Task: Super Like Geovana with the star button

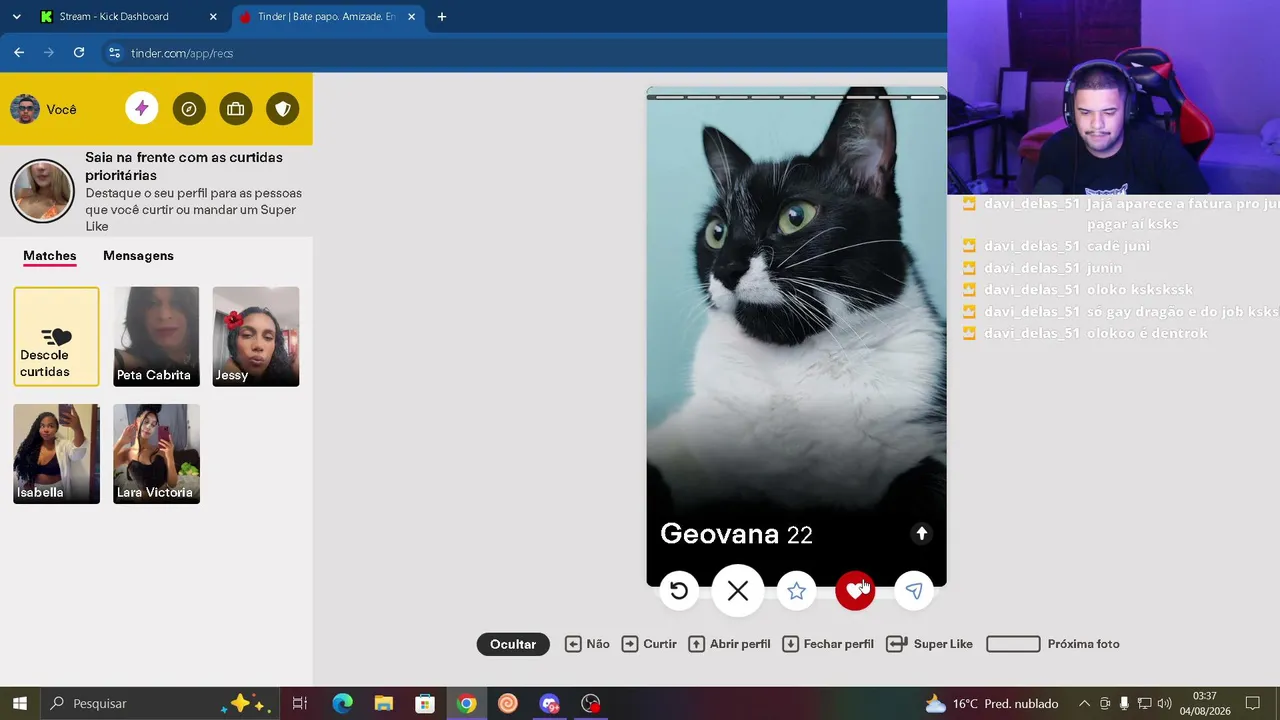Action: click(796, 591)
